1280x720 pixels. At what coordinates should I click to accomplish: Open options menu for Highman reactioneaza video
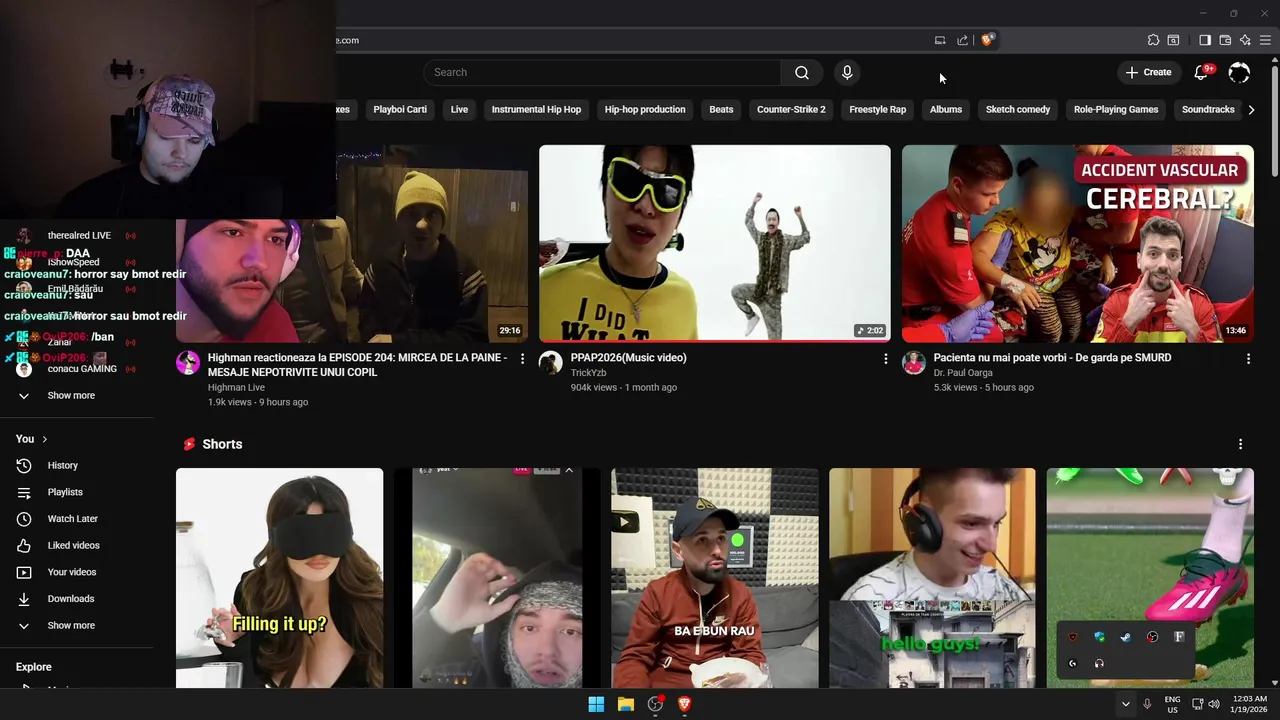(522, 358)
